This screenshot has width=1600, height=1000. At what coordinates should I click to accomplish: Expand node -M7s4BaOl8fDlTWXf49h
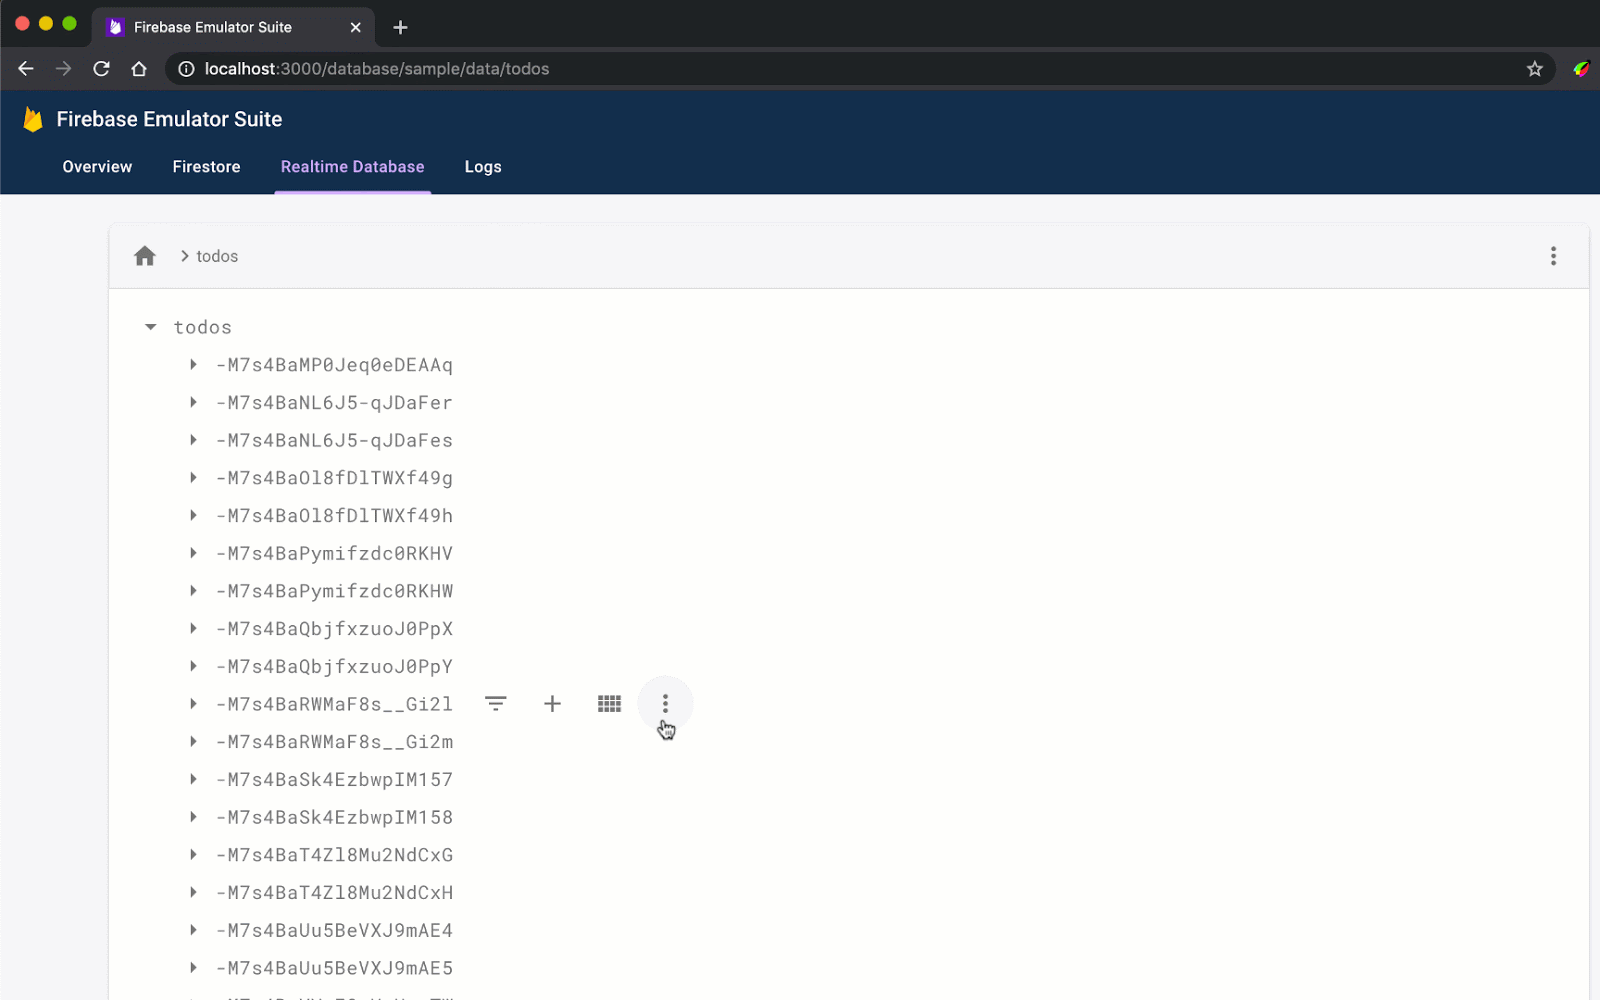pyautogui.click(x=193, y=516)
